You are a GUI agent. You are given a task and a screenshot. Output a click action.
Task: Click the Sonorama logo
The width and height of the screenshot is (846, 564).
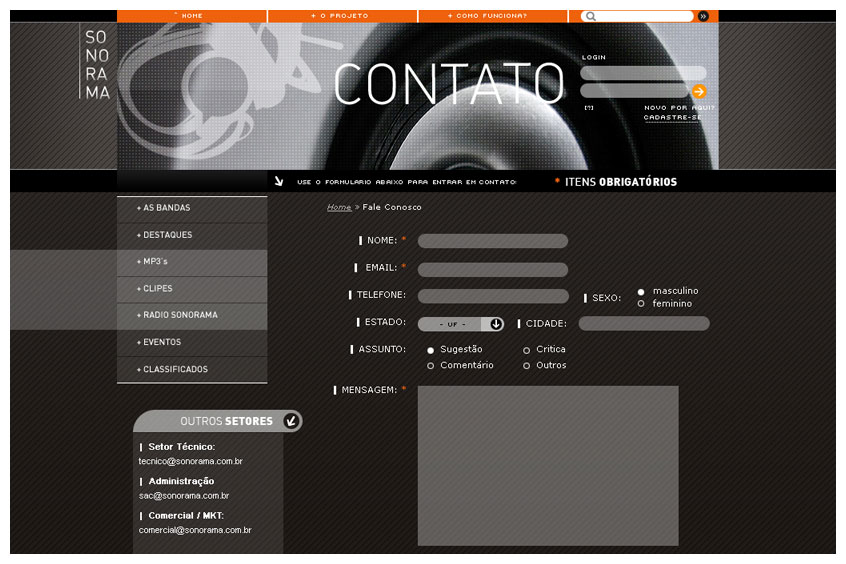pos(97,64)
